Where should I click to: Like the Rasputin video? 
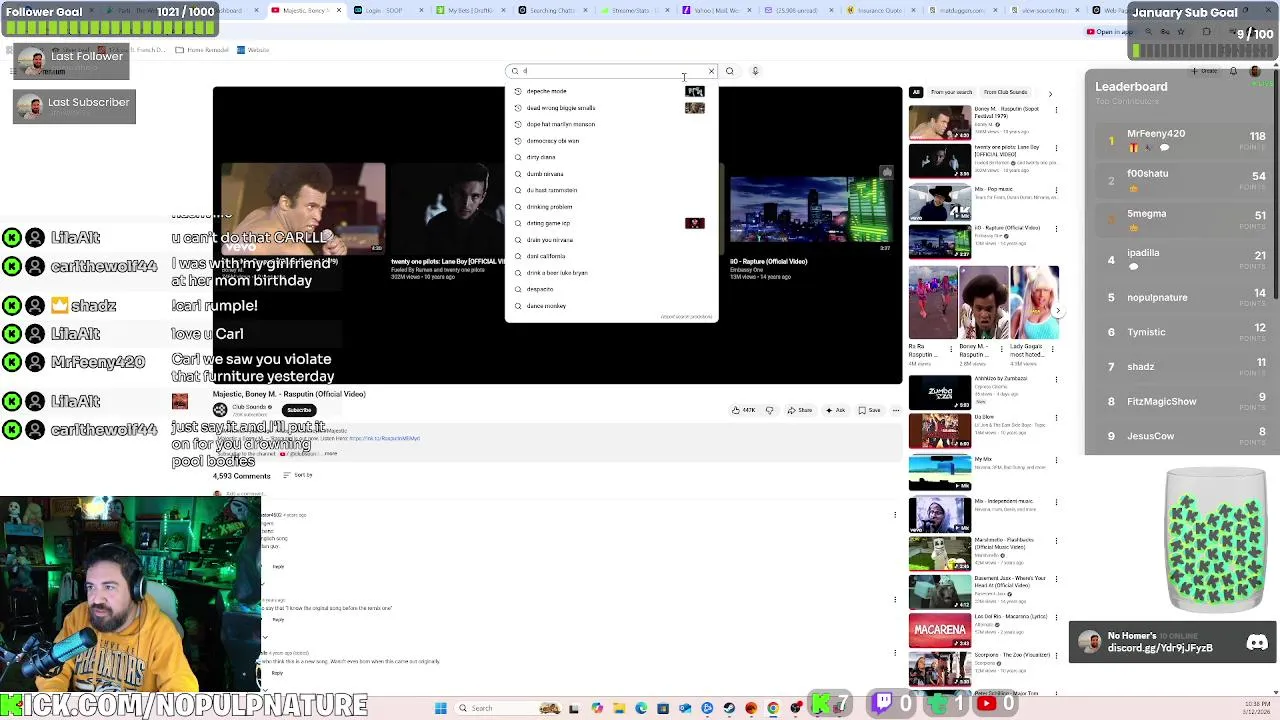click(743, 410)
